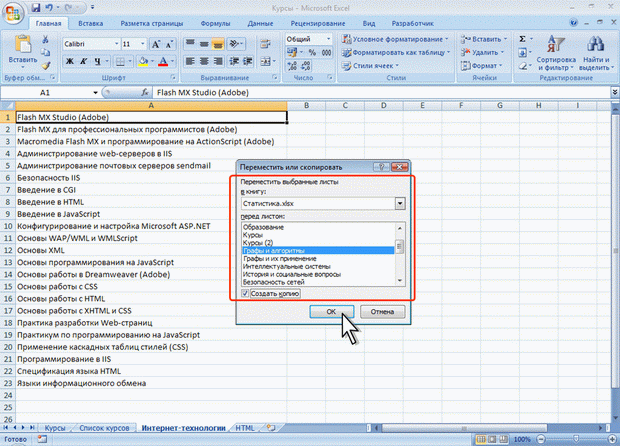Open the 'в книгу' workbook dropdown
Viewport: 620px width, 446px height.
tap(399, 203)
